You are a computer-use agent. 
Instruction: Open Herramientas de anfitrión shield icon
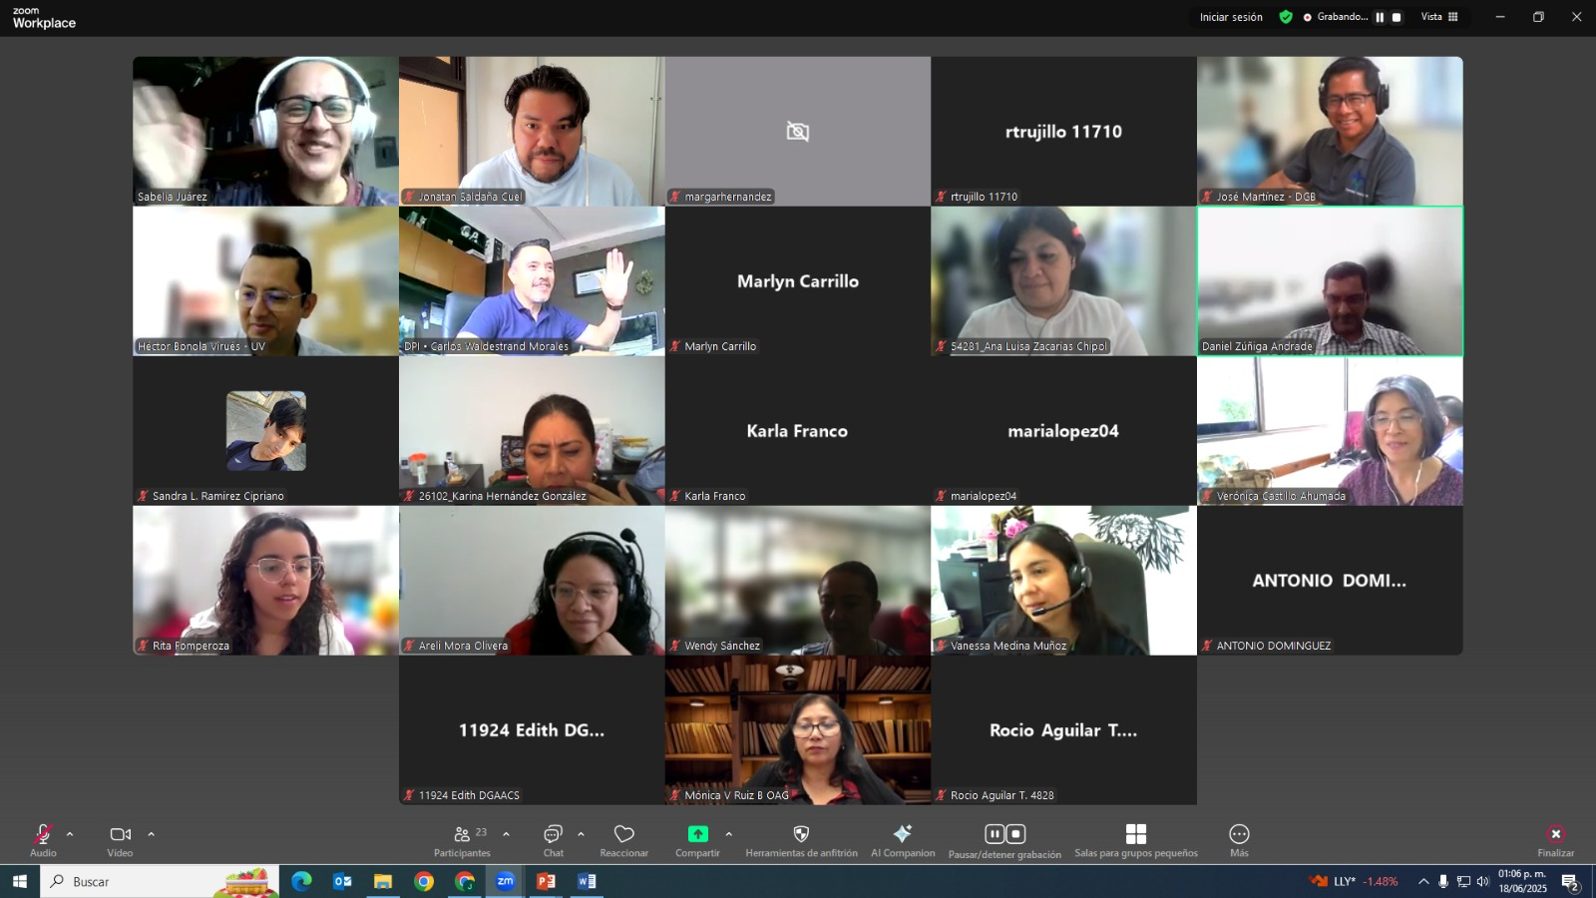click(801, 834)
